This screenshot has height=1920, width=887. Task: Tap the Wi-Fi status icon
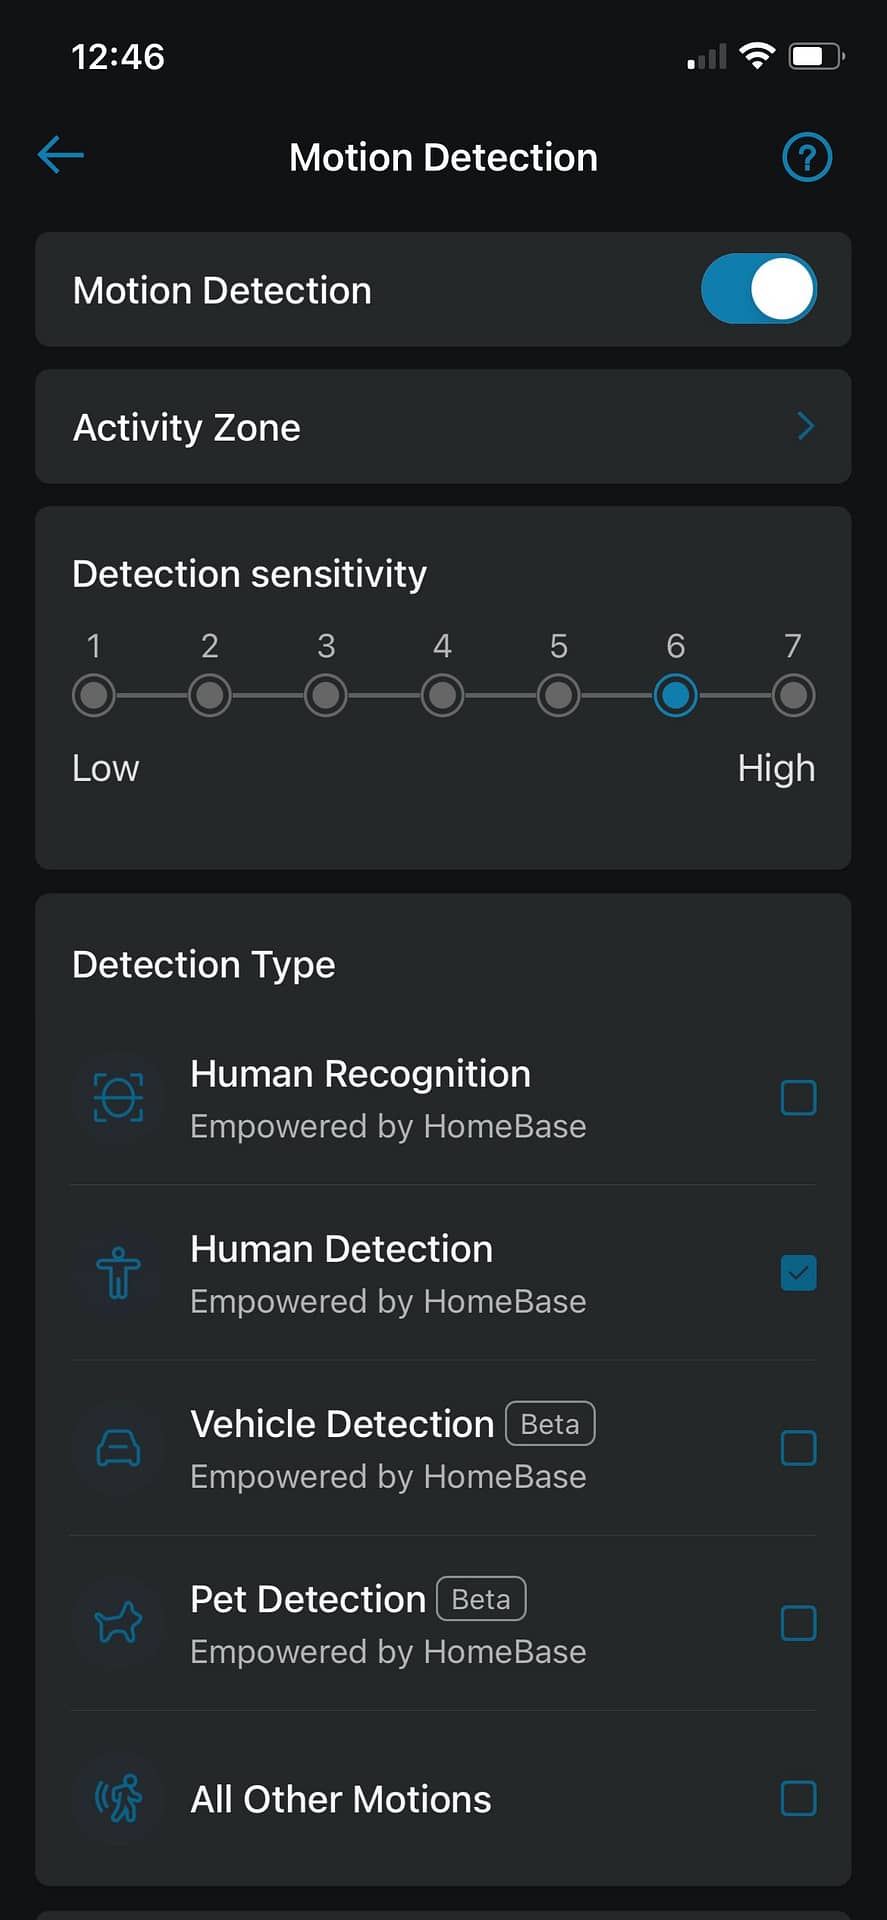757,56
